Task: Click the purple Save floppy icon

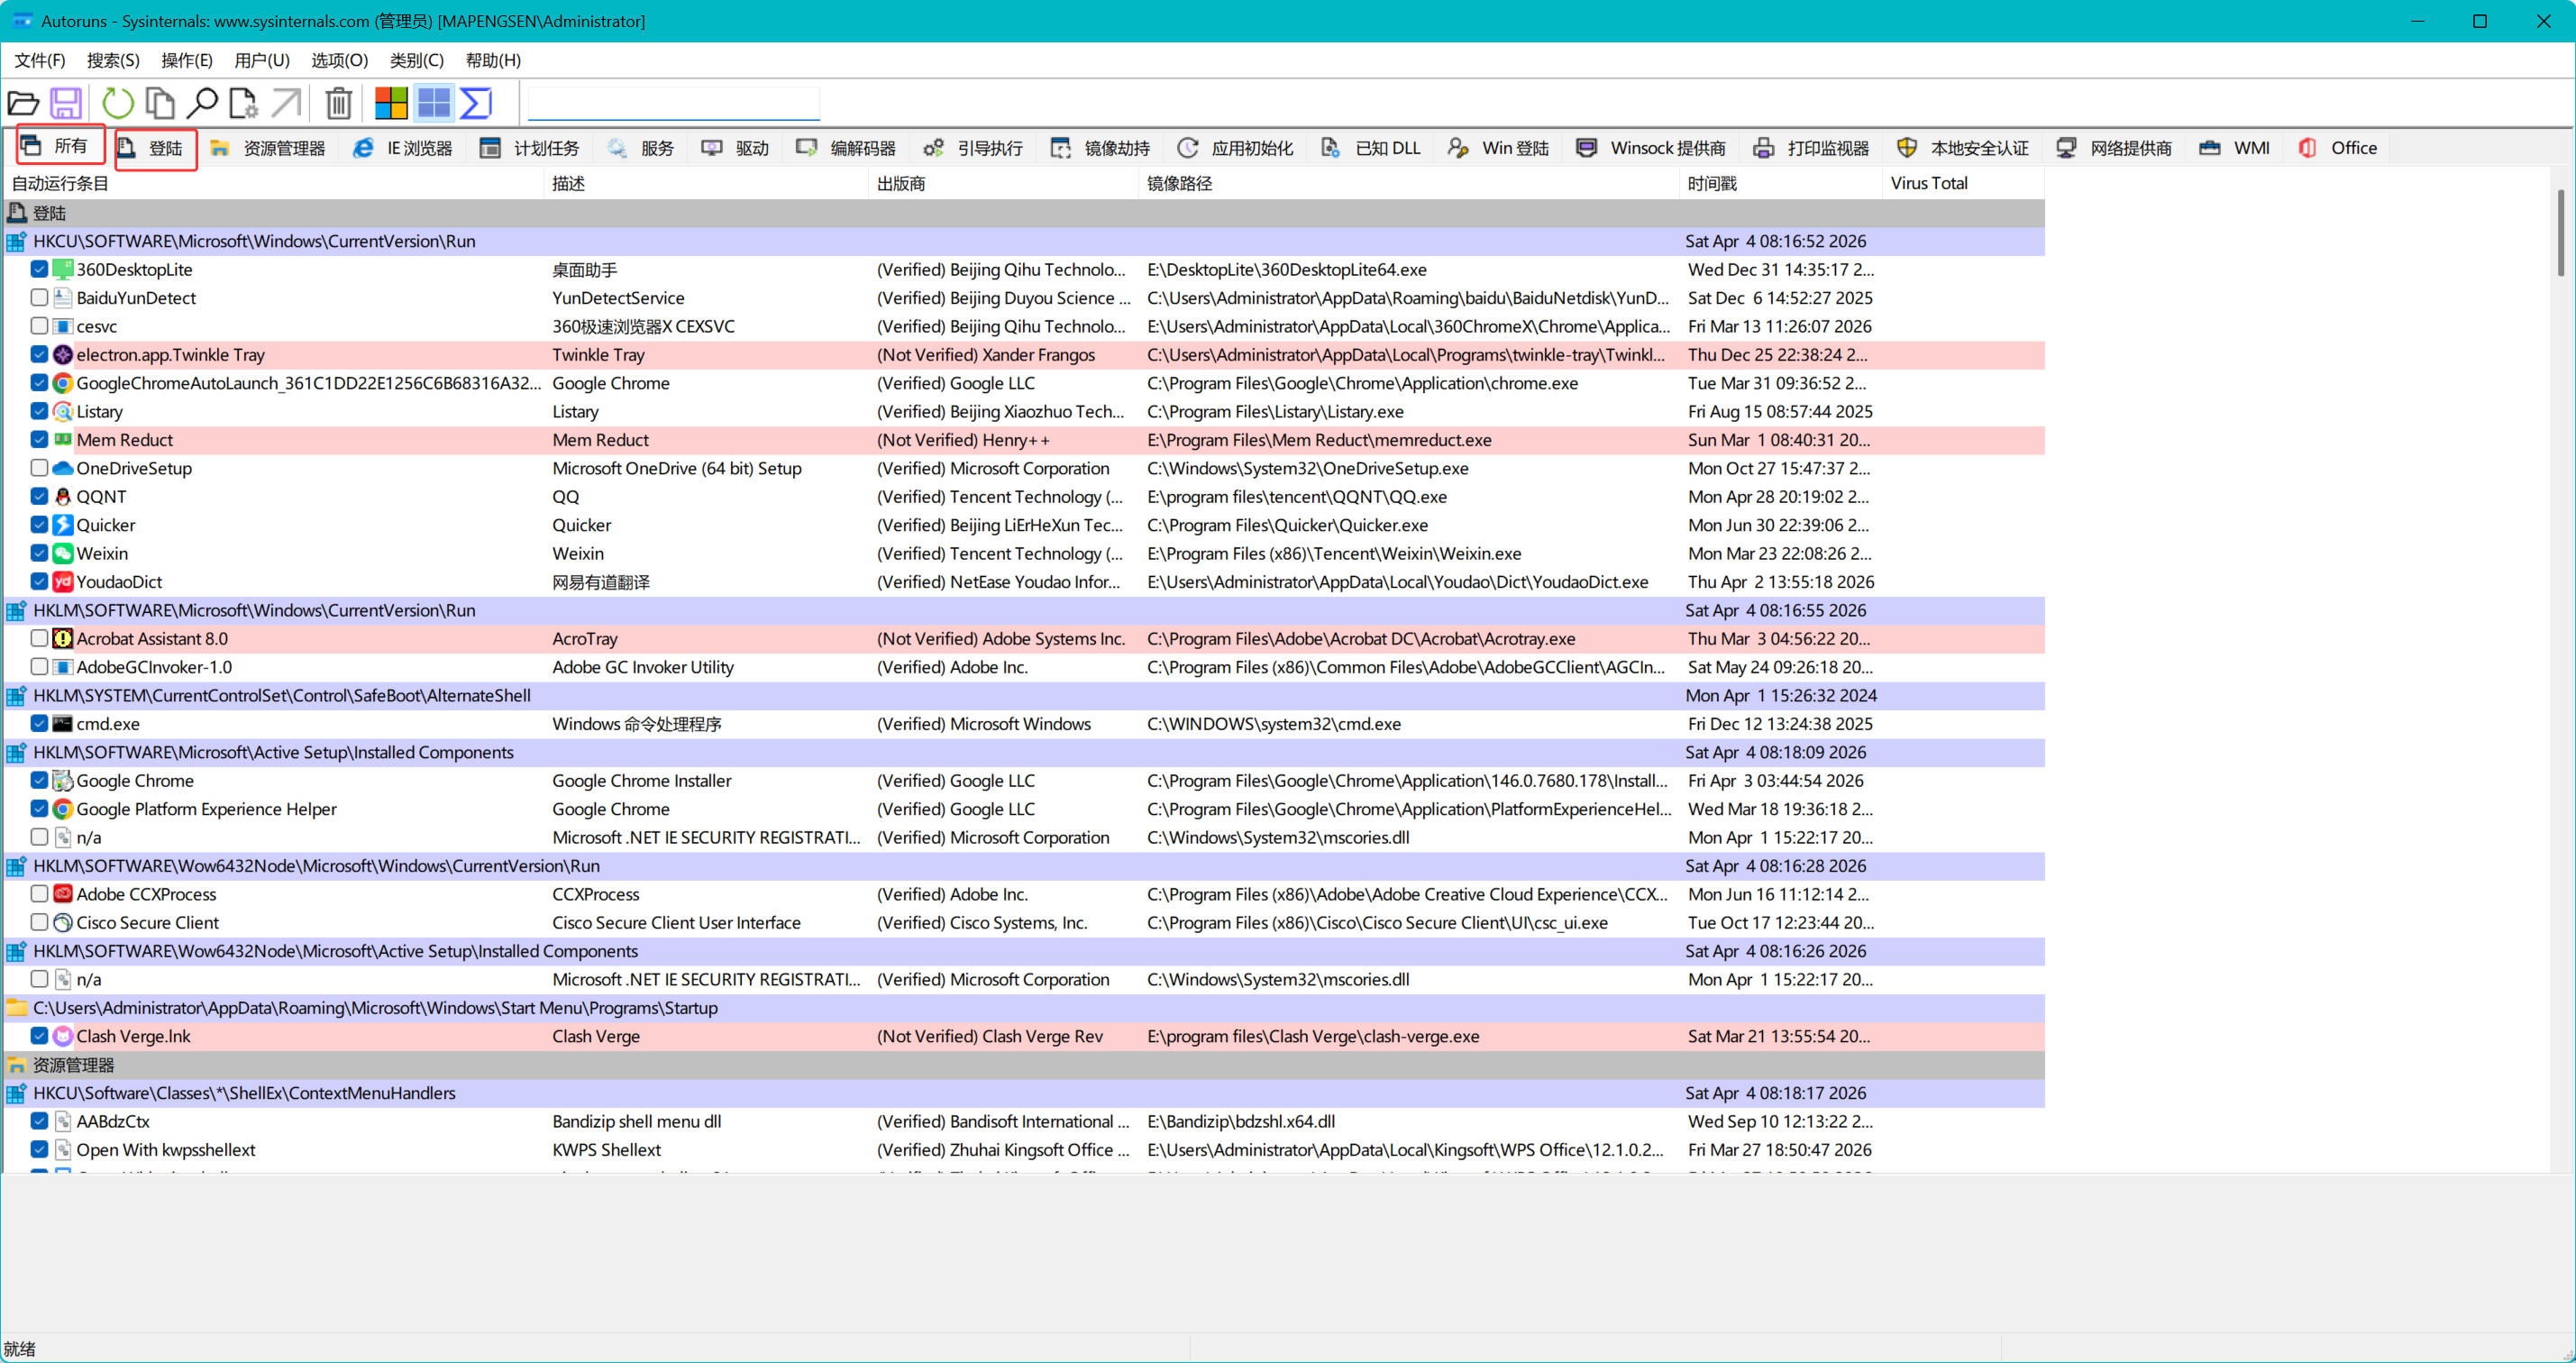Action: click(x=66, y=103)
